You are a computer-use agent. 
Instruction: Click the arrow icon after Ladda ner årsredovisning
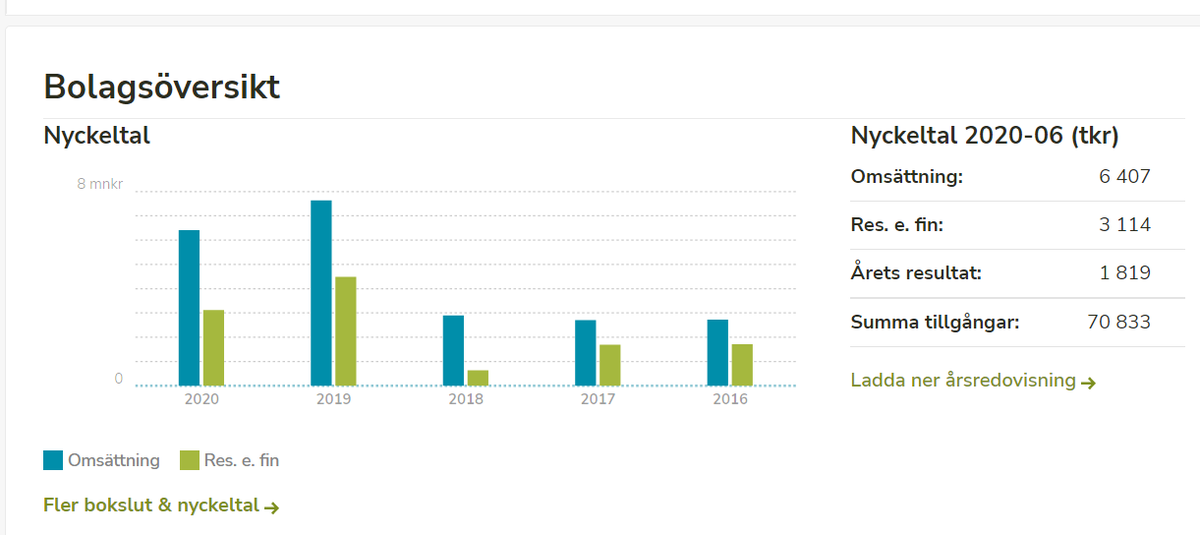coord(1089,382)
